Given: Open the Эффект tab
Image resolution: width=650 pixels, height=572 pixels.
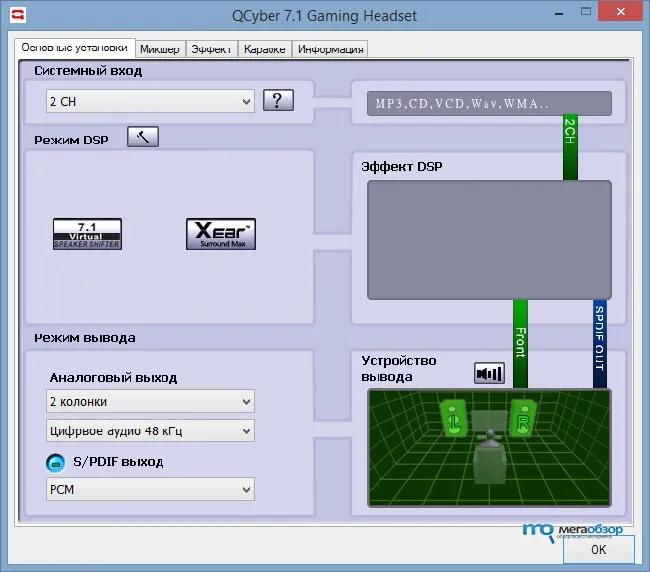Looking at the screenshot, I should coord(212,49).
